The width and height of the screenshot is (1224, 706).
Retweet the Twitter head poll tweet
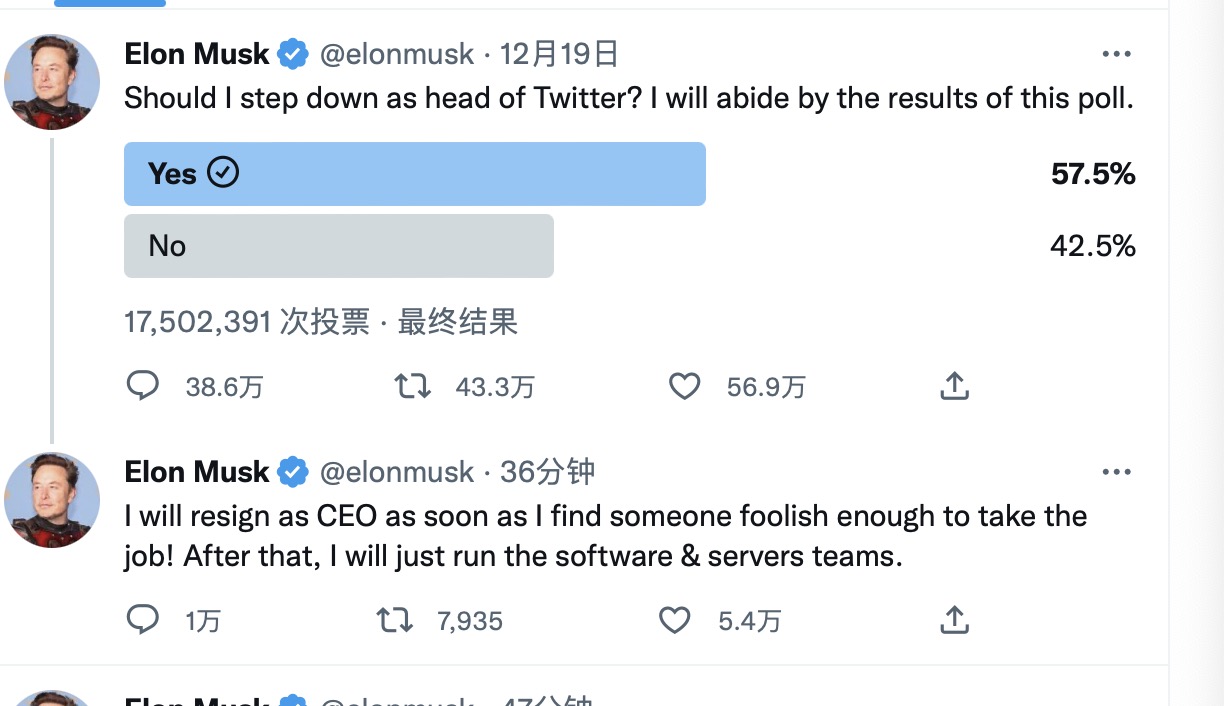(x=412, y=386)
